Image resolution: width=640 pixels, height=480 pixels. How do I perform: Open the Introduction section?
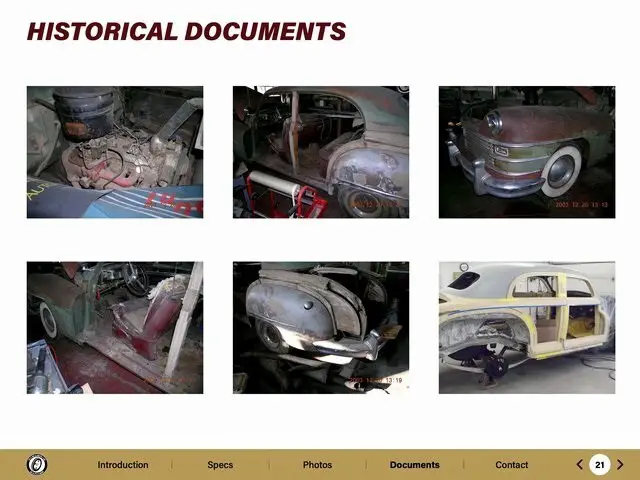pyautogui.click(x=122, y=465)
